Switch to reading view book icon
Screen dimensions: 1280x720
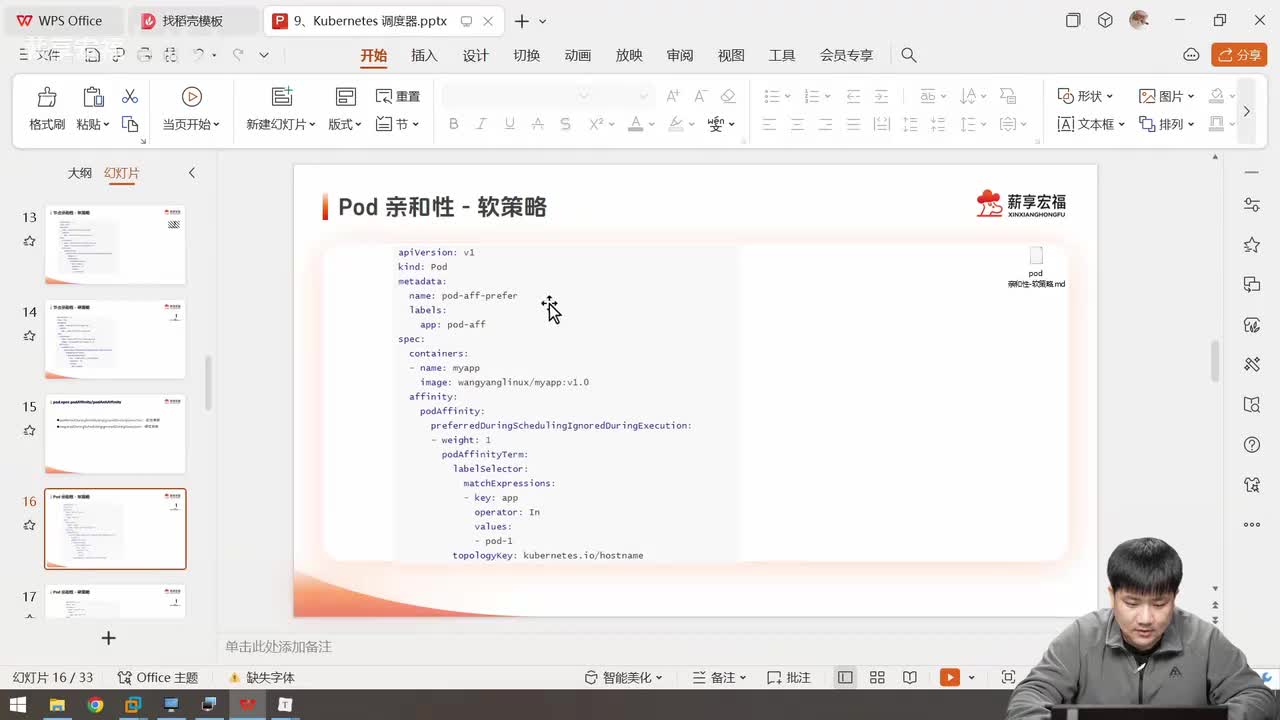click(910, 678)
